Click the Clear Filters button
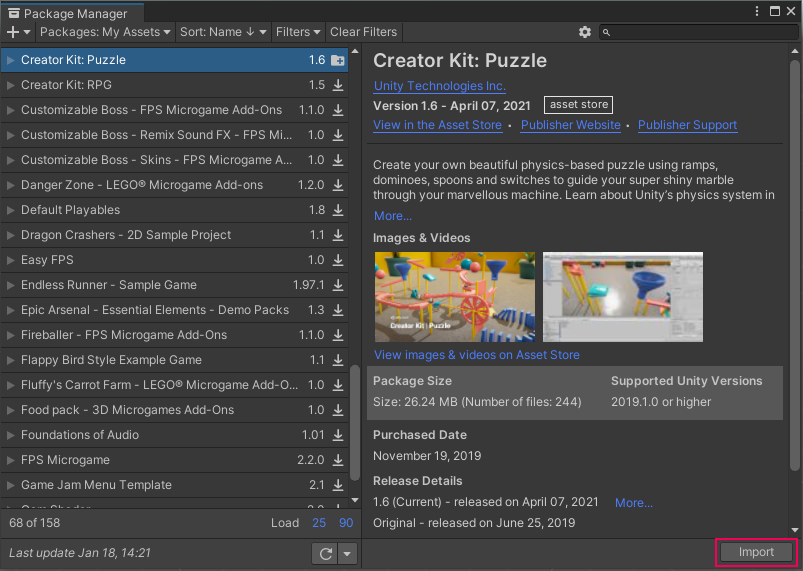Viewport: 803px width, 571px height. 364,32
